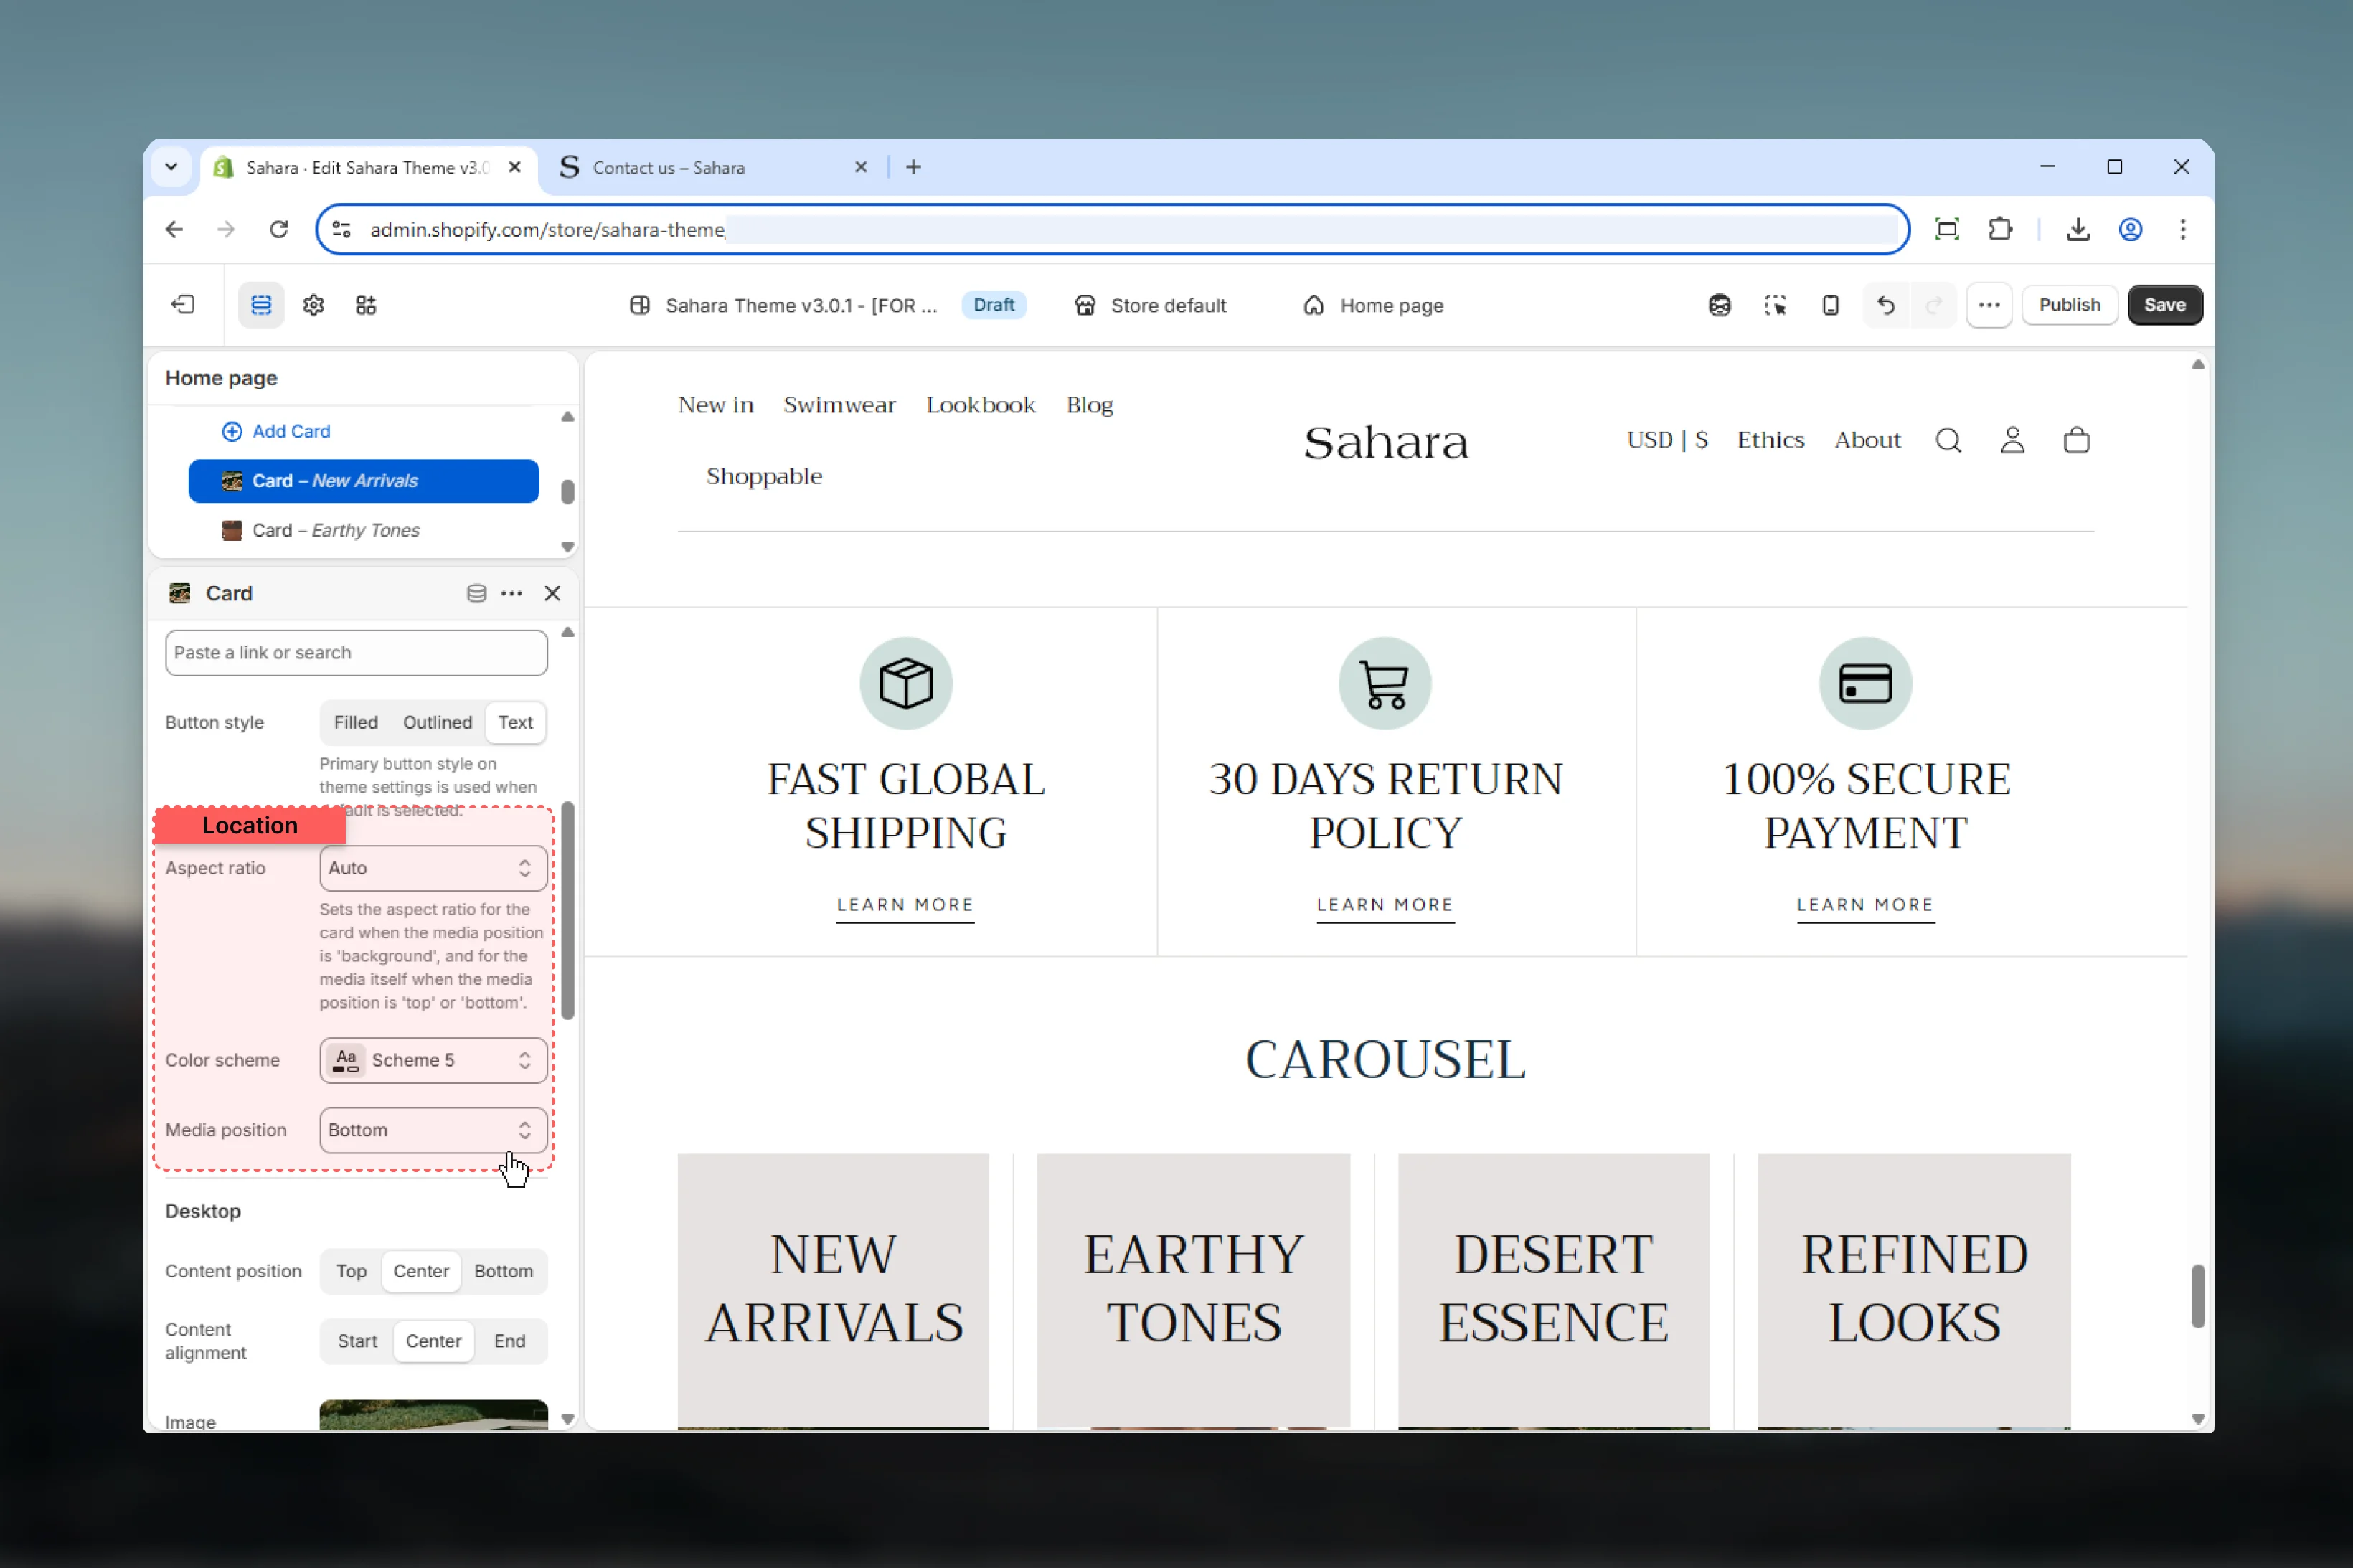Click the browser address bar
Screen dimensions: 2353x1568
coord(1112,229)
